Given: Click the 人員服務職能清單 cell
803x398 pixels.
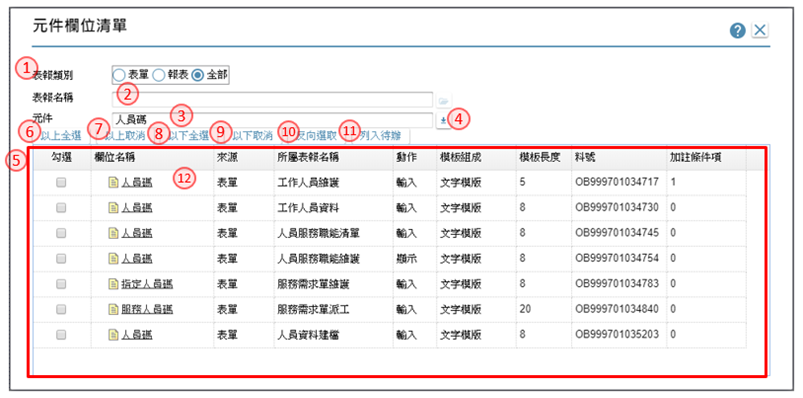Looking at the screenshot, I should pos(318,233).
